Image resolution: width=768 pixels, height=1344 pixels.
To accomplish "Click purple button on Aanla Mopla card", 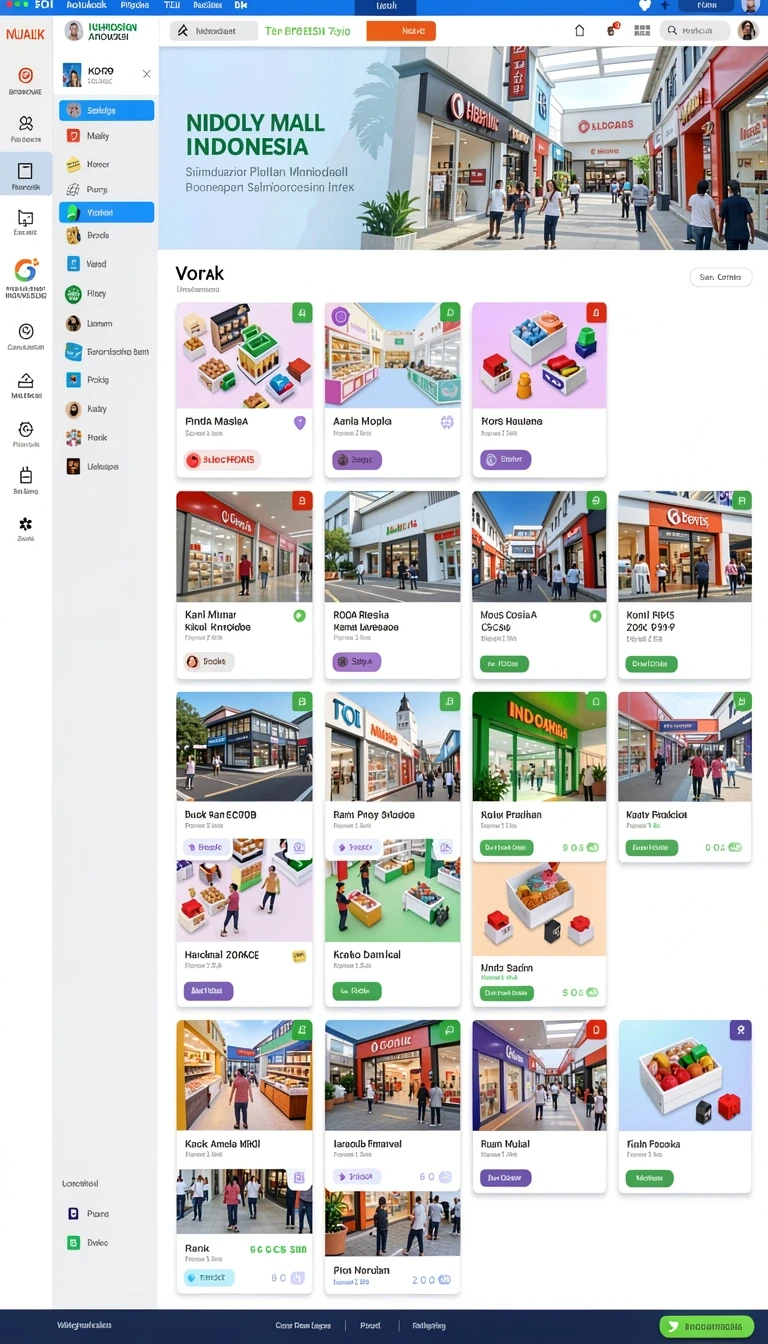I will click(357, 460).
